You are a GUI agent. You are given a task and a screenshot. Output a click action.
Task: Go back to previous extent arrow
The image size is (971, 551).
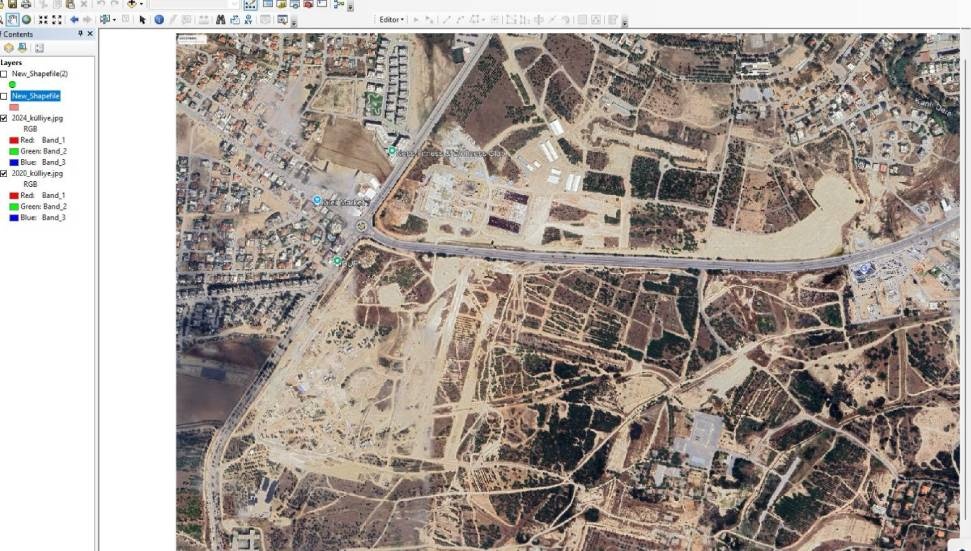pos(74,19)
